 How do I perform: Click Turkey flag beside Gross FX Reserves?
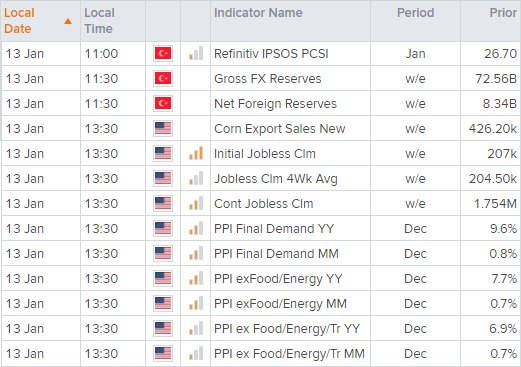163,78
